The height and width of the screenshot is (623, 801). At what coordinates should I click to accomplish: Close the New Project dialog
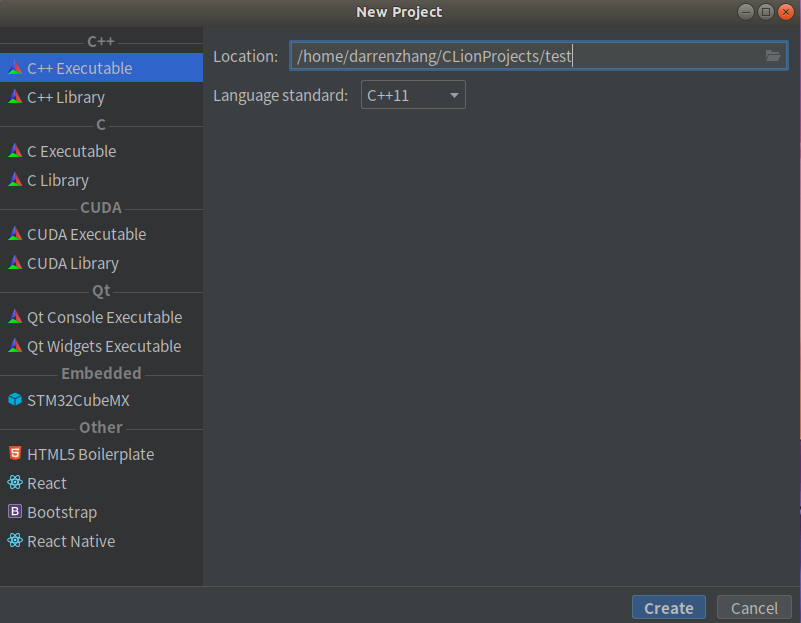[785, 12]
